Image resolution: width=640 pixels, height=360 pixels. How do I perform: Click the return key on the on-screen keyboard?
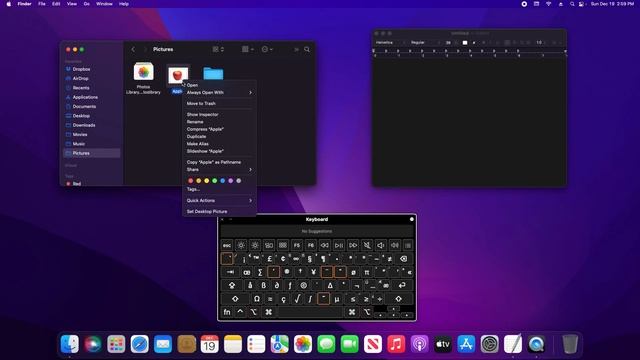(402, 285)
